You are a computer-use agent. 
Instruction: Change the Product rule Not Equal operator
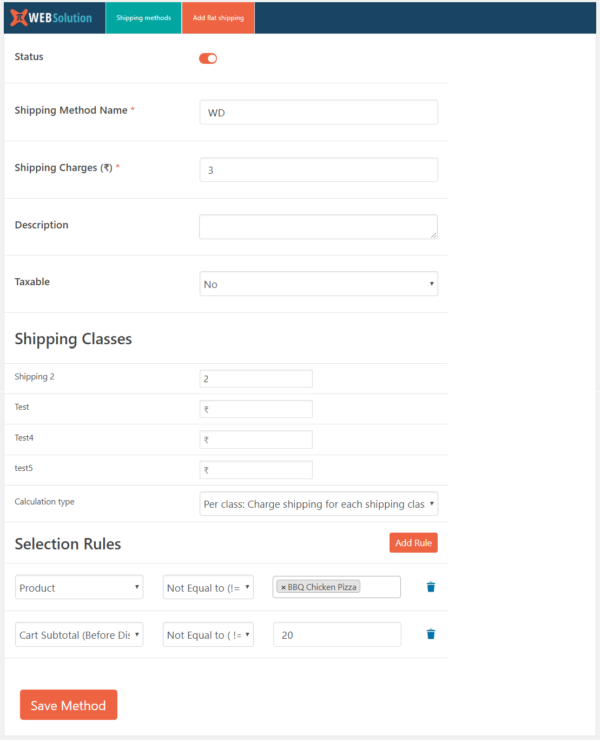pos(208,587)
